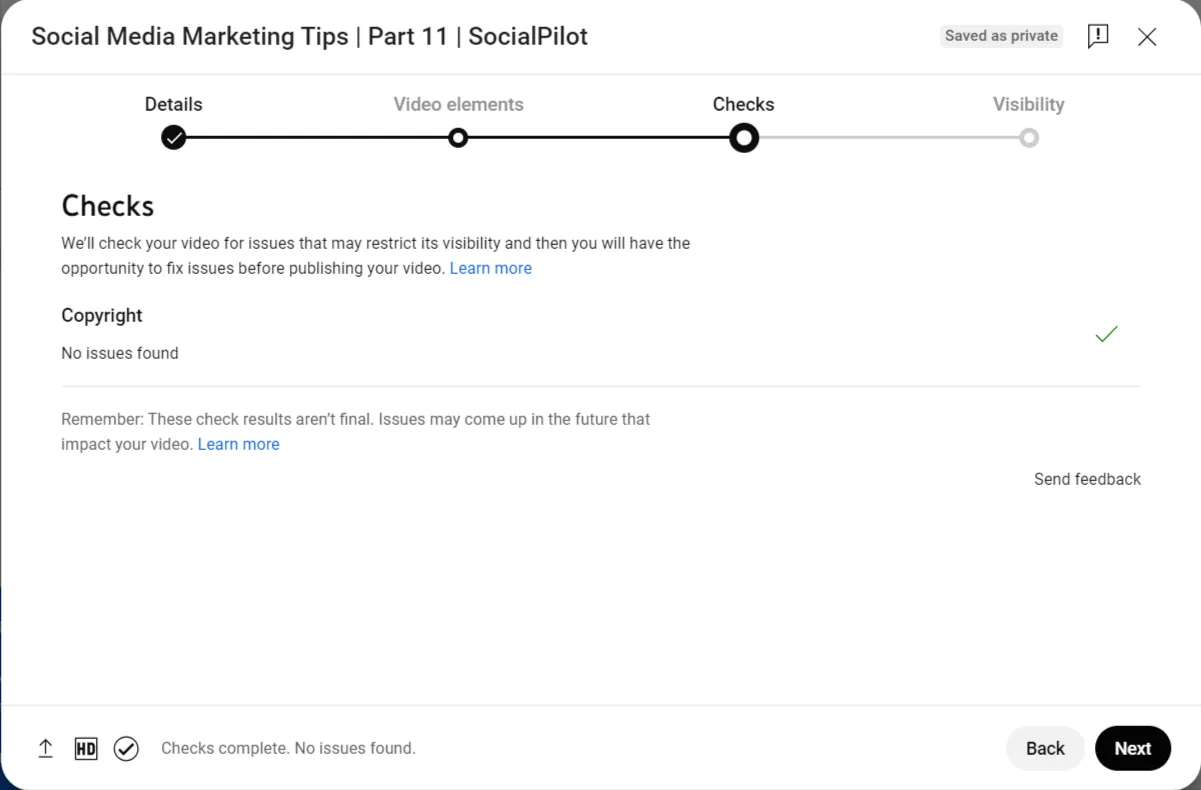
Task: Click the Back button
Action: [x=1045, y=748]
